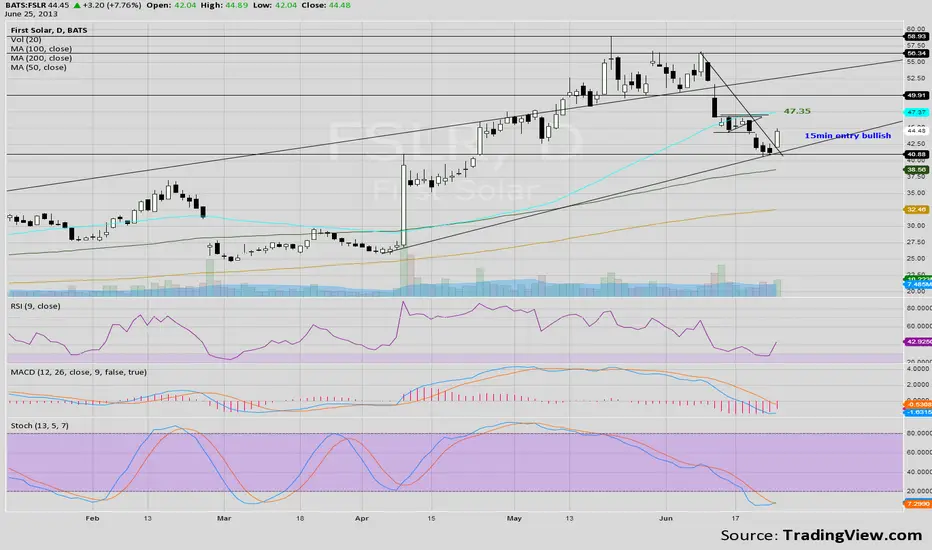Click the orange 7.2990 Stoch value tag
The width and height of the screenshot is (932, 550).
click(x=918, y=504)
